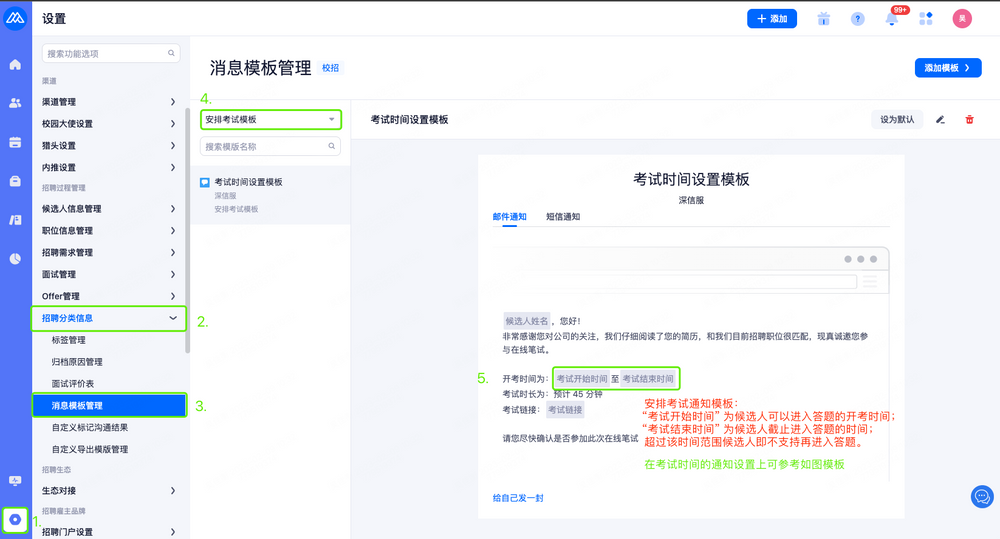This screenshot has width=1000, height=539.
Task: Open settings gear icon in left rail
Action: [x=15, y=520]
